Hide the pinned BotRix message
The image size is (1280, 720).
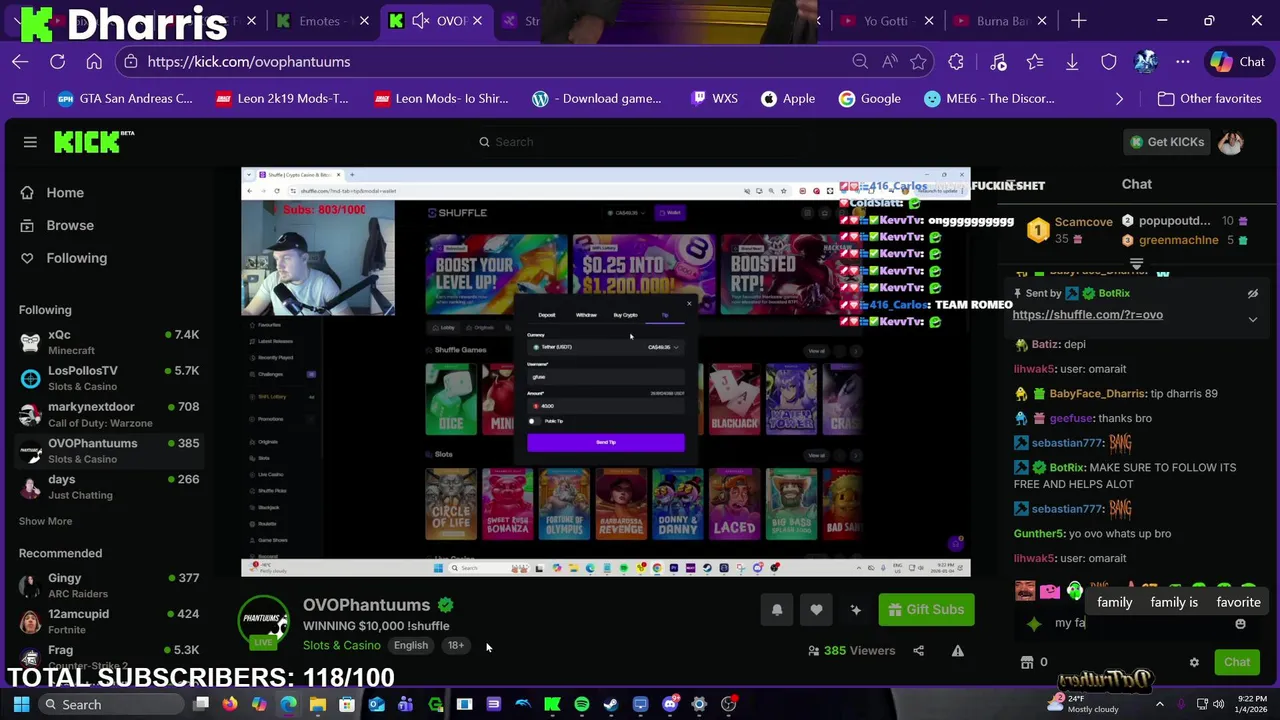[x=1252, y=294]
